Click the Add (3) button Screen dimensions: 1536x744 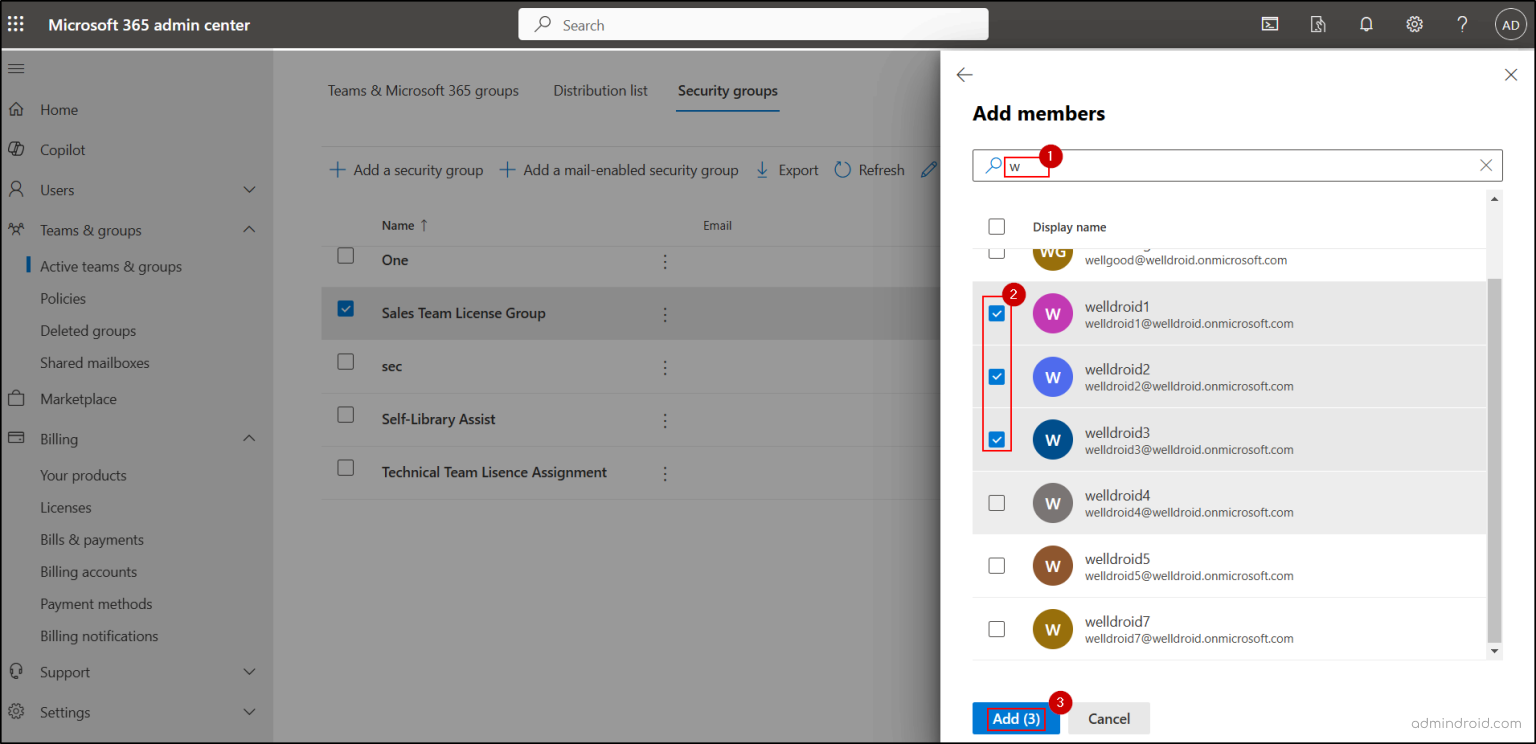[x=1015, y=718]
